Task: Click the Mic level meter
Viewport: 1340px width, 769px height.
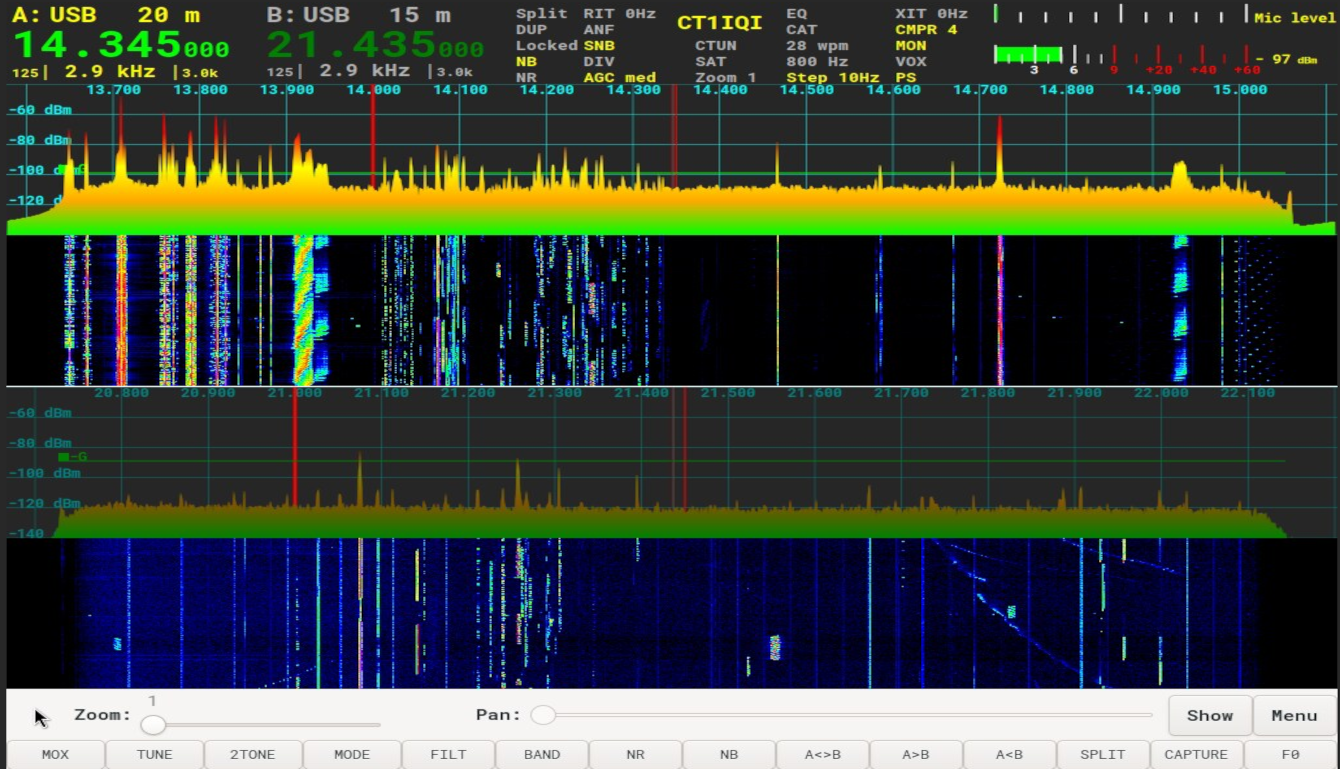Action: [1121, 14]
